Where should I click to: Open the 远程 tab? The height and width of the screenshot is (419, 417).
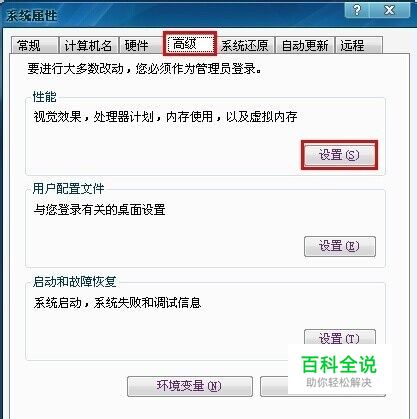click(x=359, y=46)
